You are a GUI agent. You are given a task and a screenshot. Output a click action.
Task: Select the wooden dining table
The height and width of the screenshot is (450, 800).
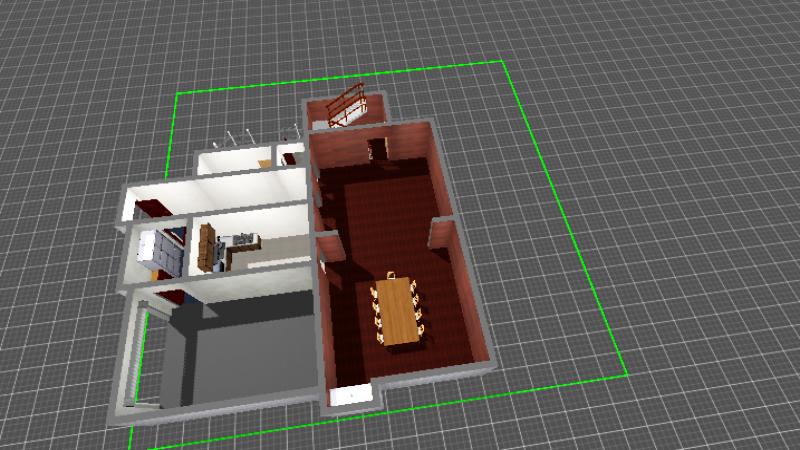[398, 310]
